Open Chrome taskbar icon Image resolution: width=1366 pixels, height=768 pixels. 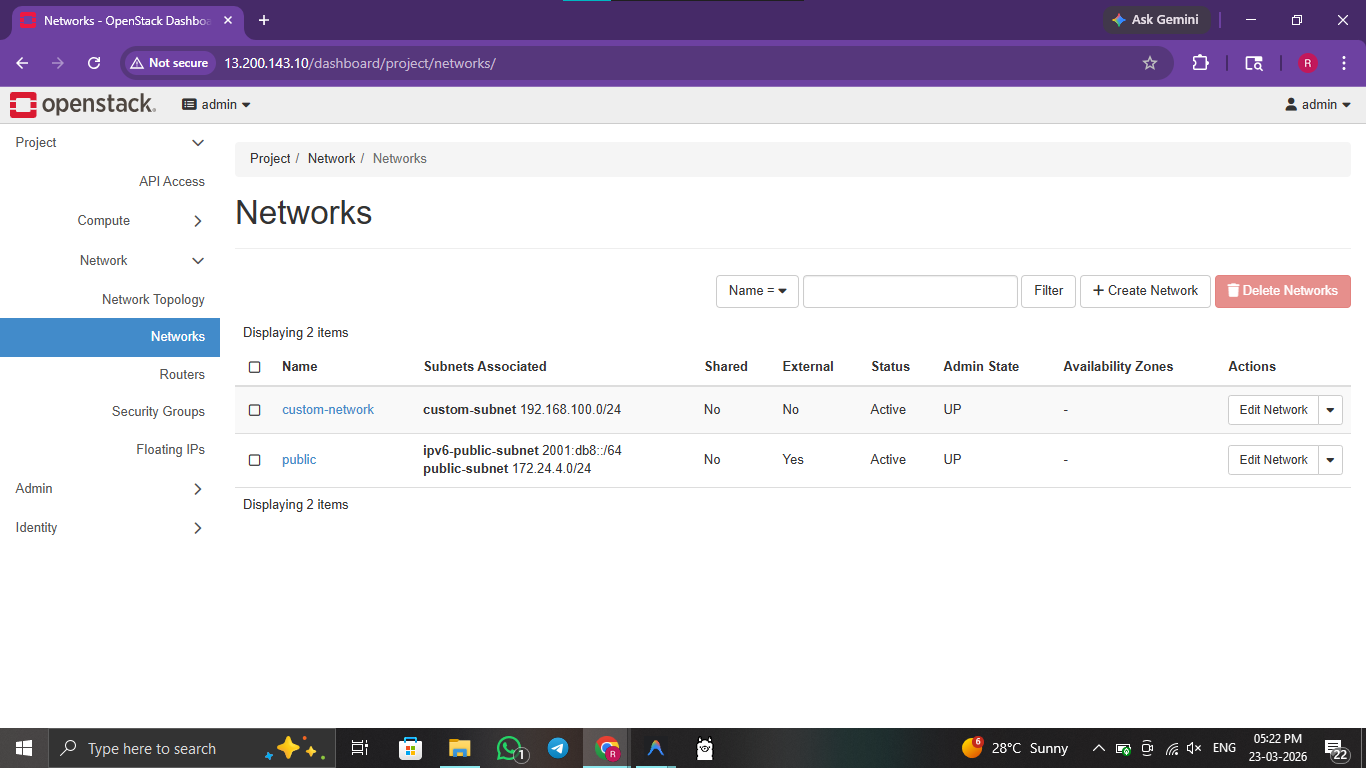[x=607, y=748]
